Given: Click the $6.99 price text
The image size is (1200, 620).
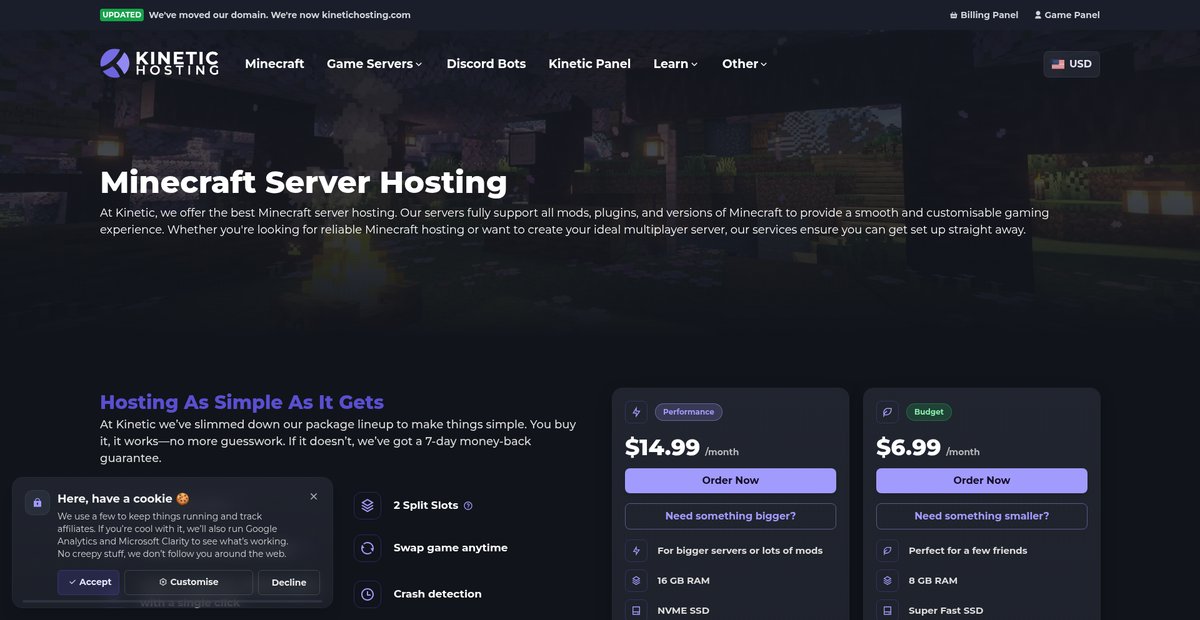Looking at the screenshot, I should pyautogui.click(x=908, y=447).
